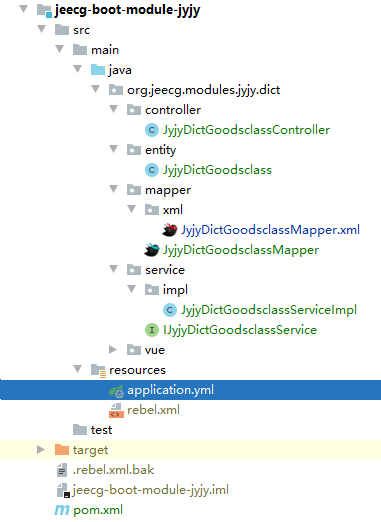Open JyjyDictGoodsclassController class
The height and width of the screenshot is (522, 381).
[246, 130]
